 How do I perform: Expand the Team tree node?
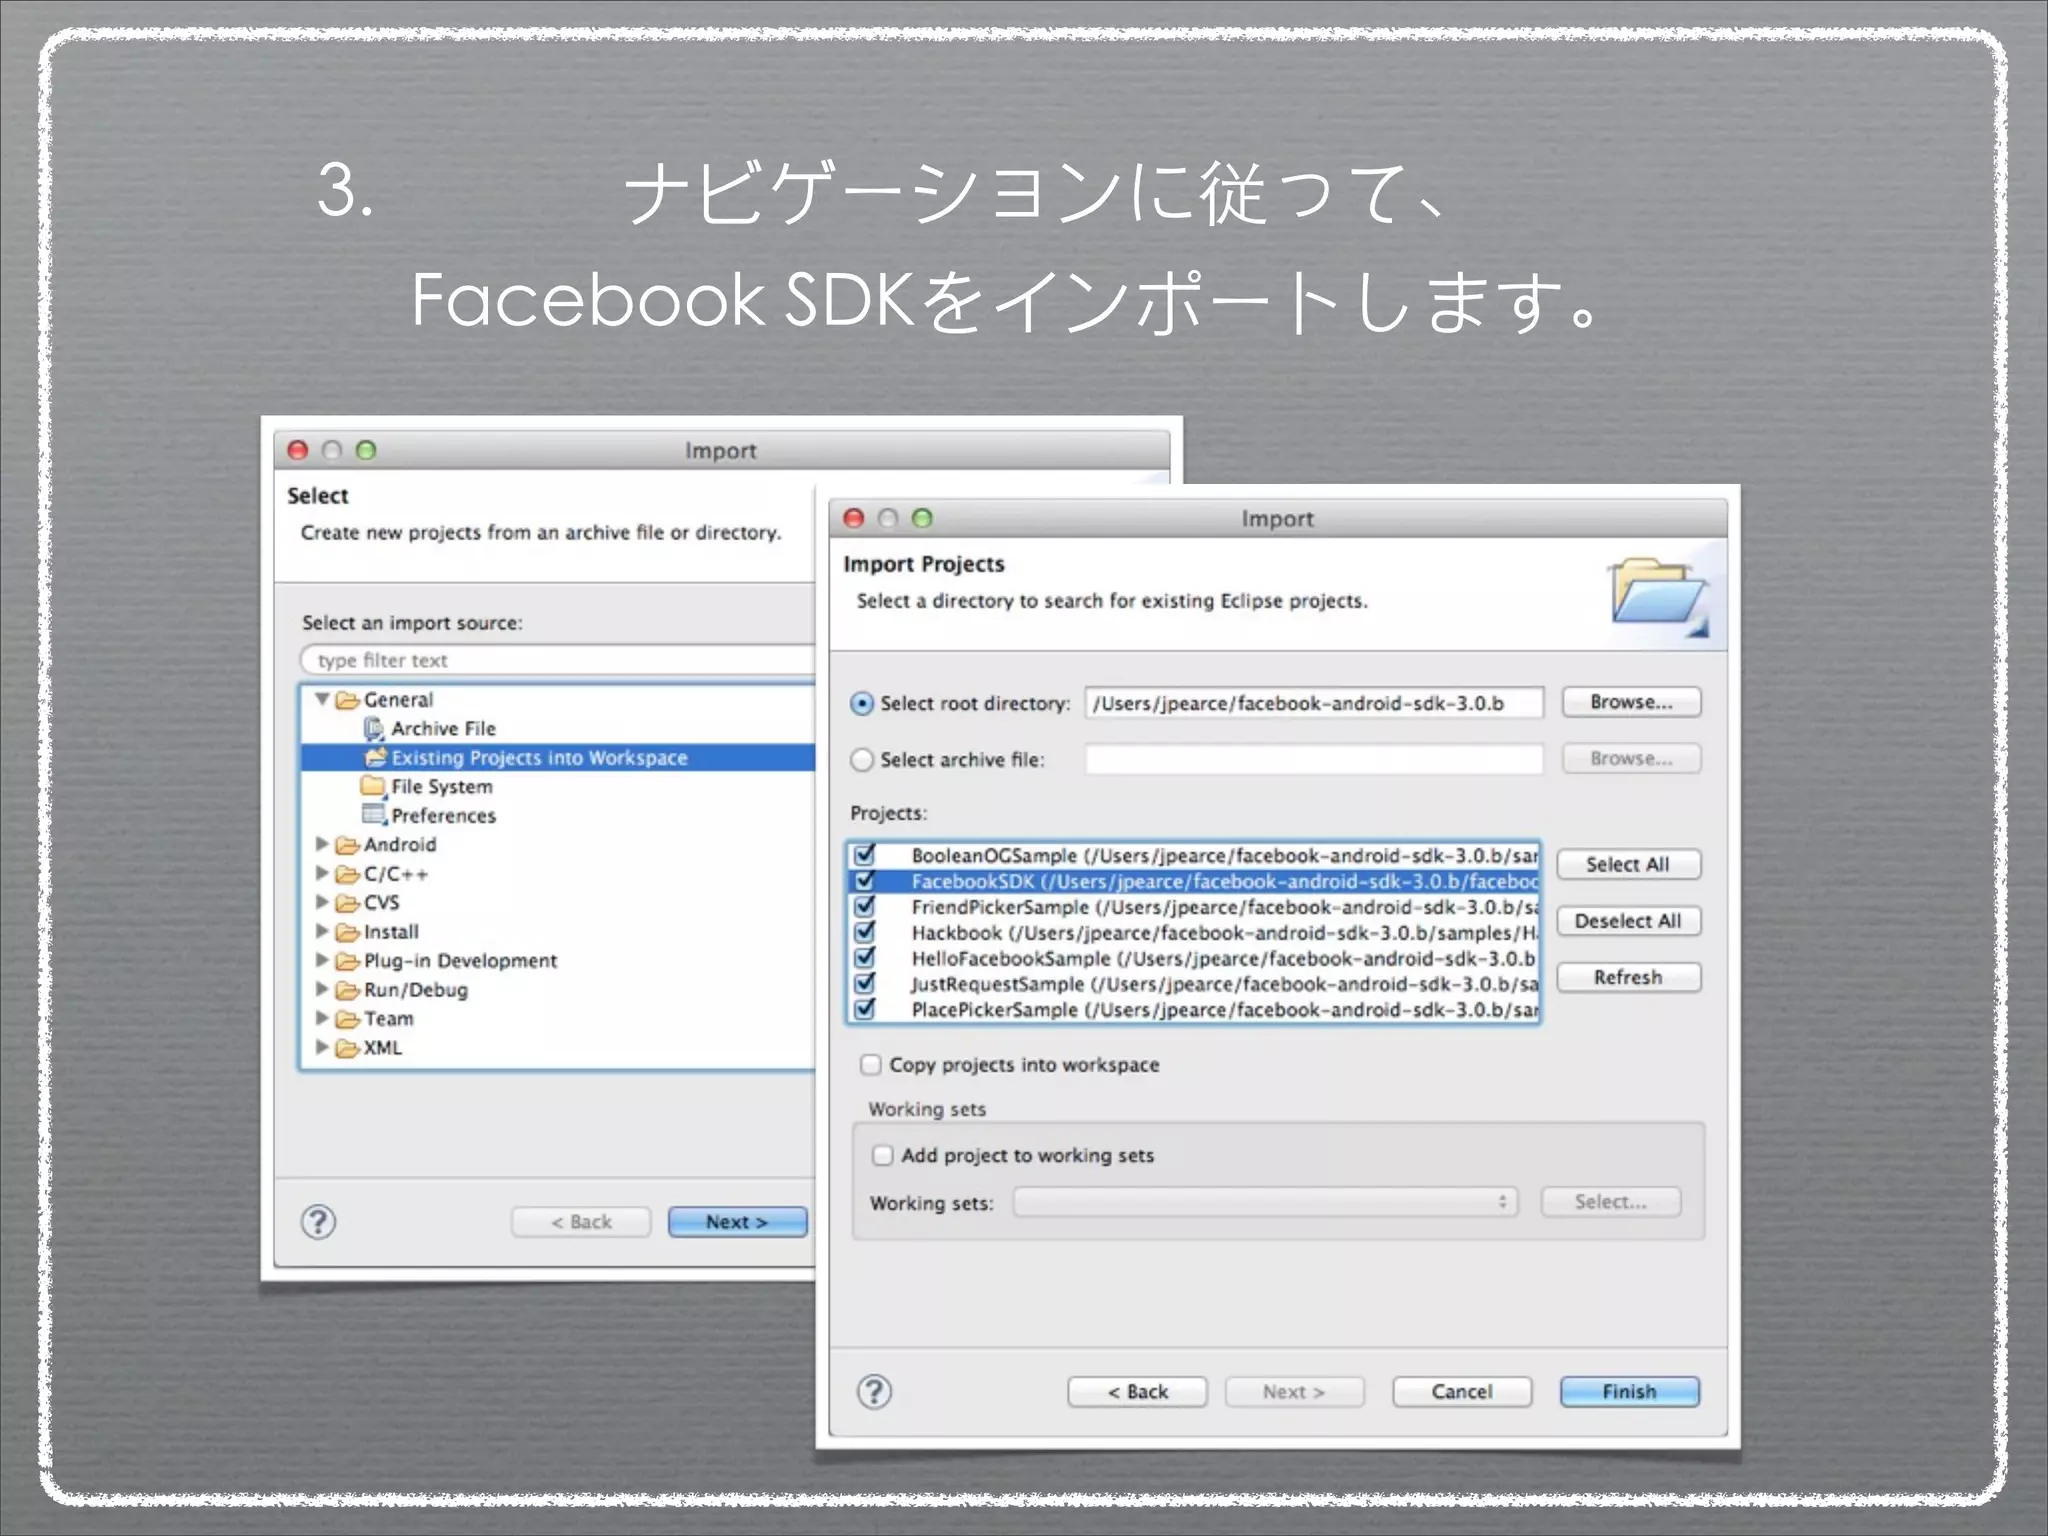tap(322, 1018)
